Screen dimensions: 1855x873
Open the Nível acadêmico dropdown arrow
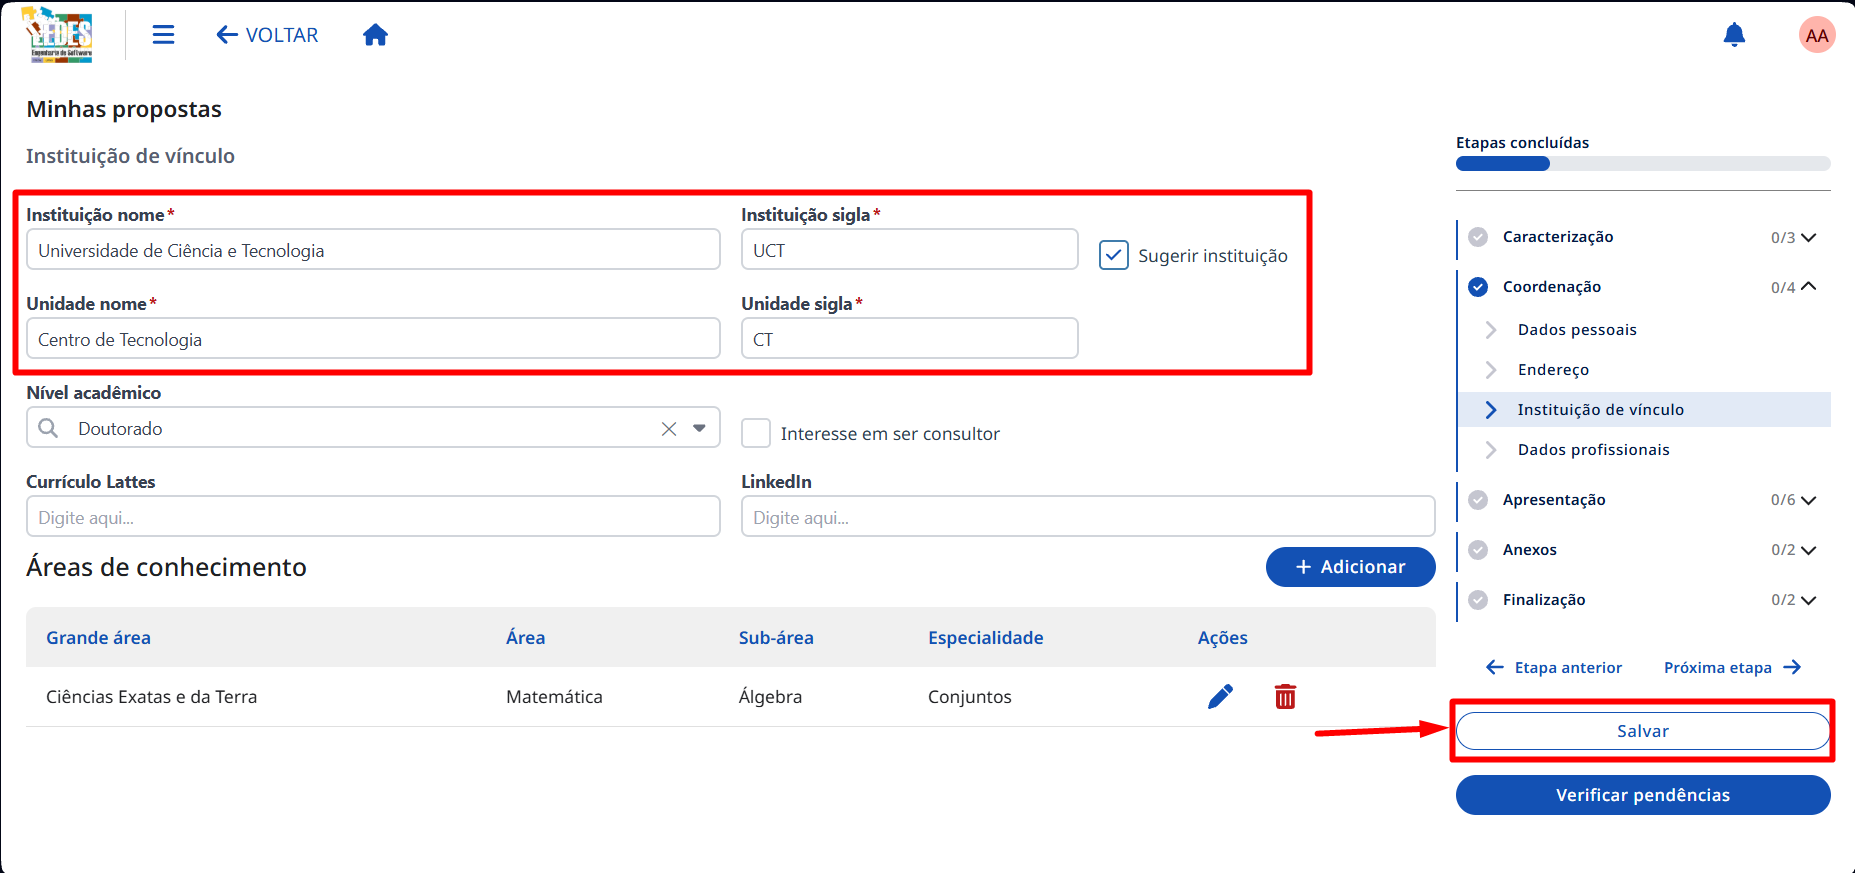699,428
